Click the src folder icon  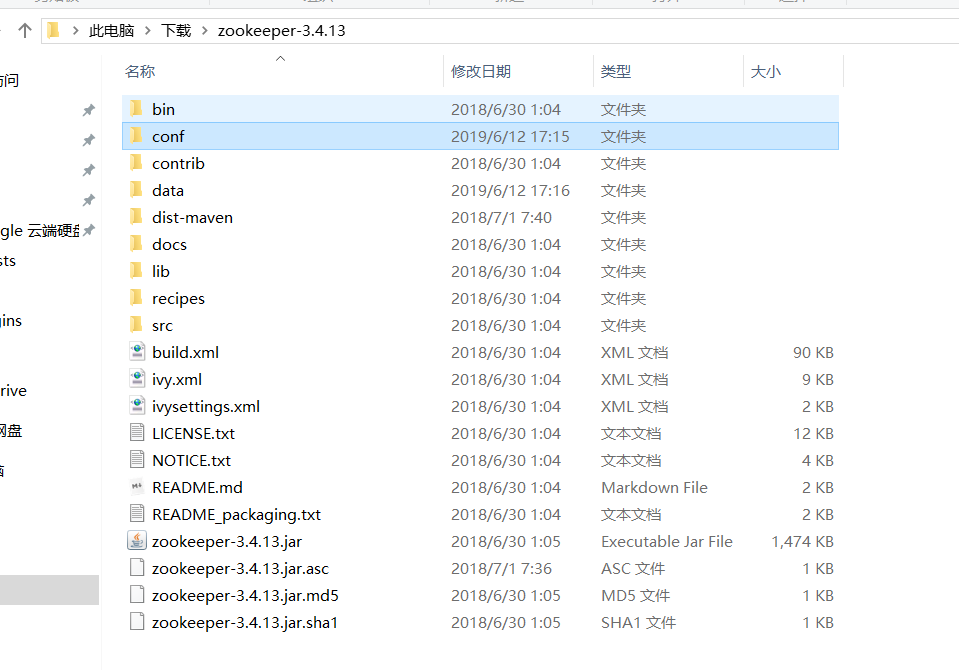click(136, 325)
